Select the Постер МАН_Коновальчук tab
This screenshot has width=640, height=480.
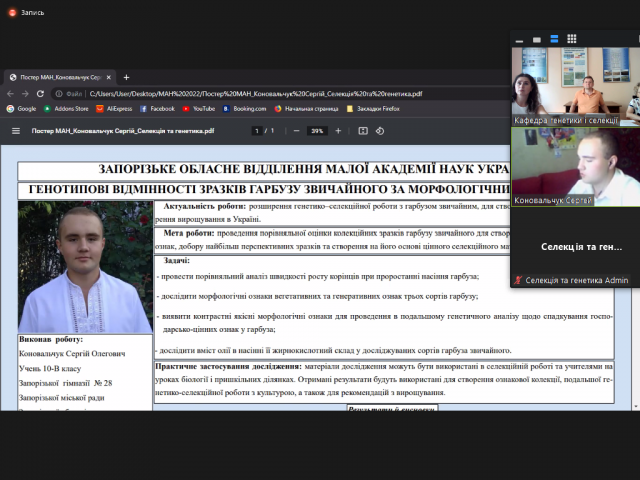[60, 77]
